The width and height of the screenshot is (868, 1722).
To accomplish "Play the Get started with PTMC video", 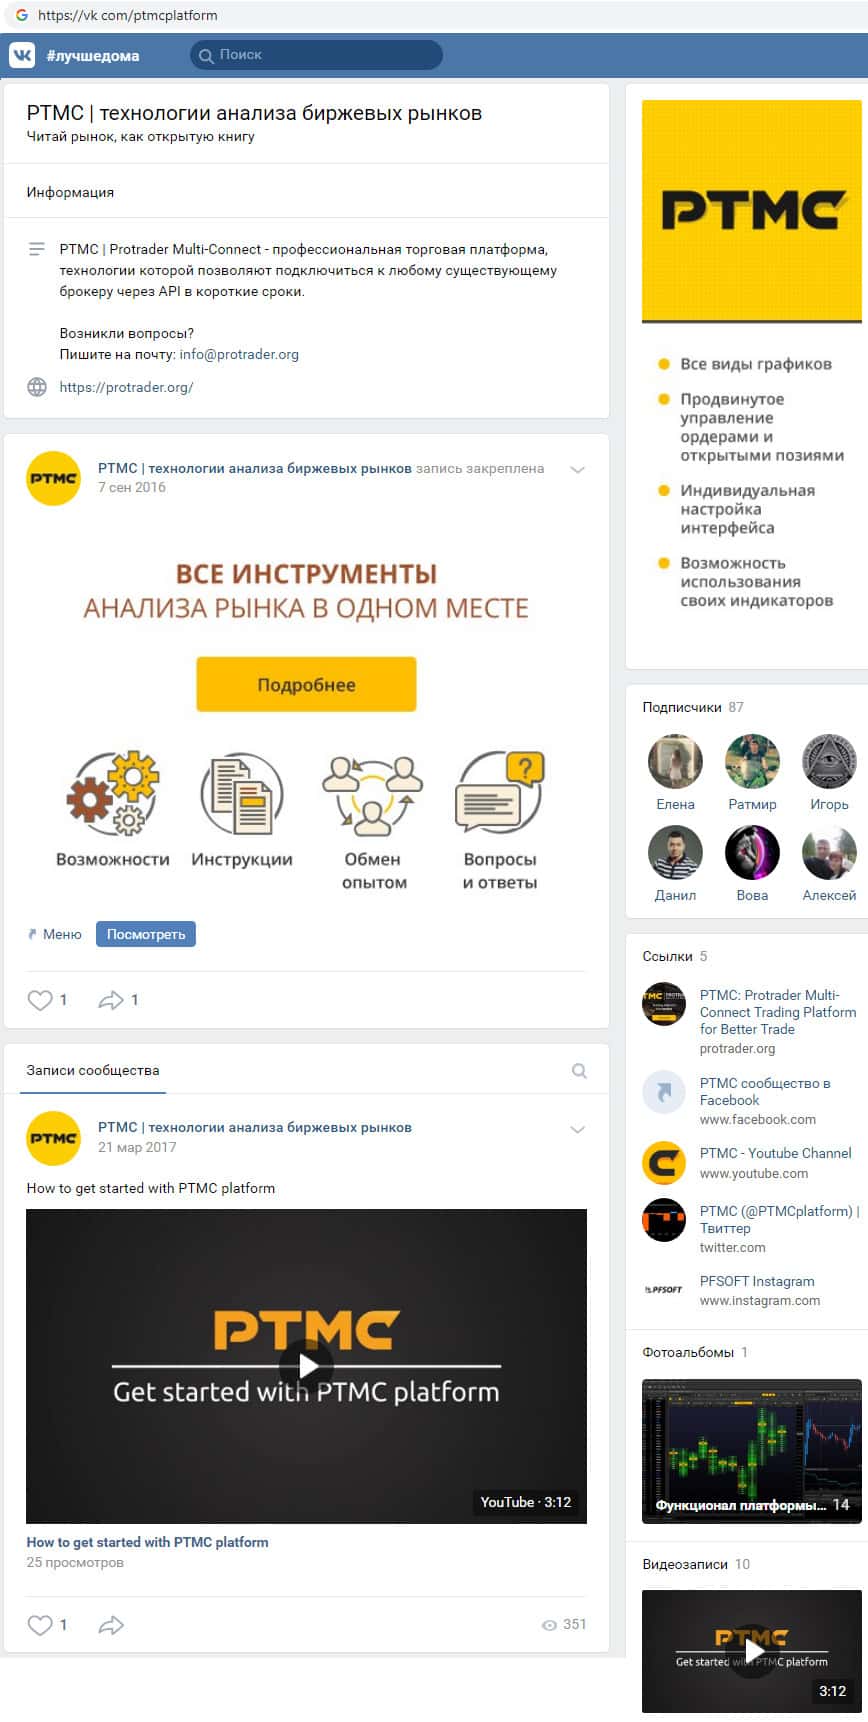I will click(x=306, y=1366).
